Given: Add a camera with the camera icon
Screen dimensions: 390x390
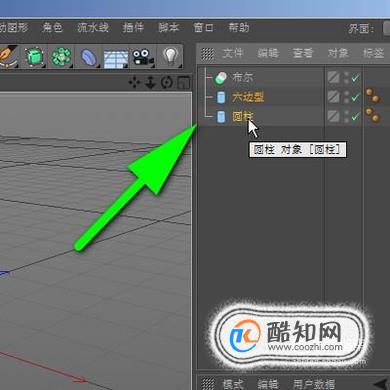Looking at the screenshot, I should coord(143,57).
